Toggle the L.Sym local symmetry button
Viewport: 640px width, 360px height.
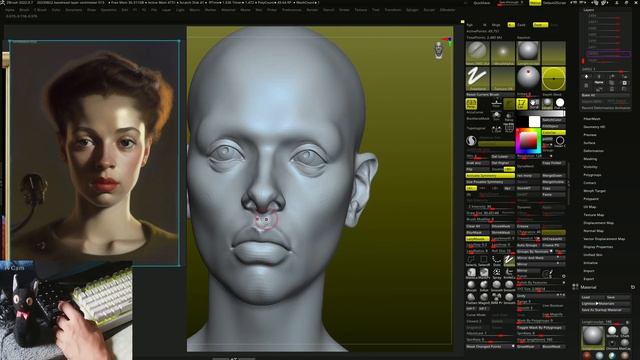[x=496, y=129]
